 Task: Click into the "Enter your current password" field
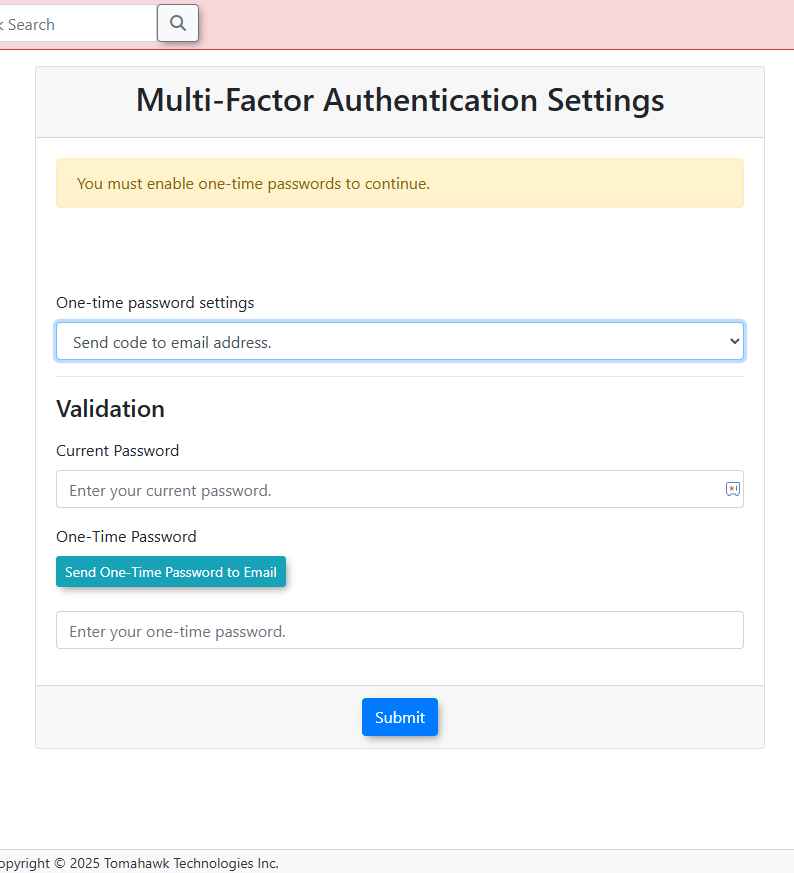point(380,490)
